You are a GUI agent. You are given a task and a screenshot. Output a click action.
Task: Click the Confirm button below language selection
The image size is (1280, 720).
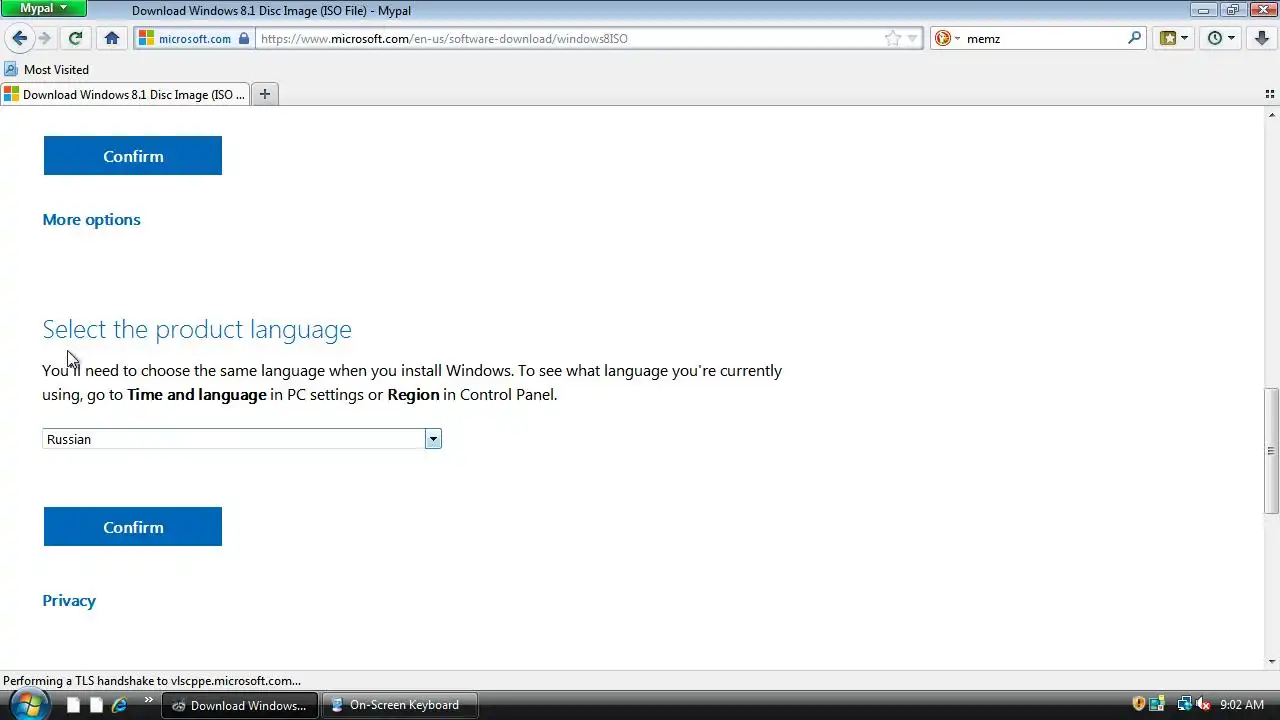pos(133,527)
